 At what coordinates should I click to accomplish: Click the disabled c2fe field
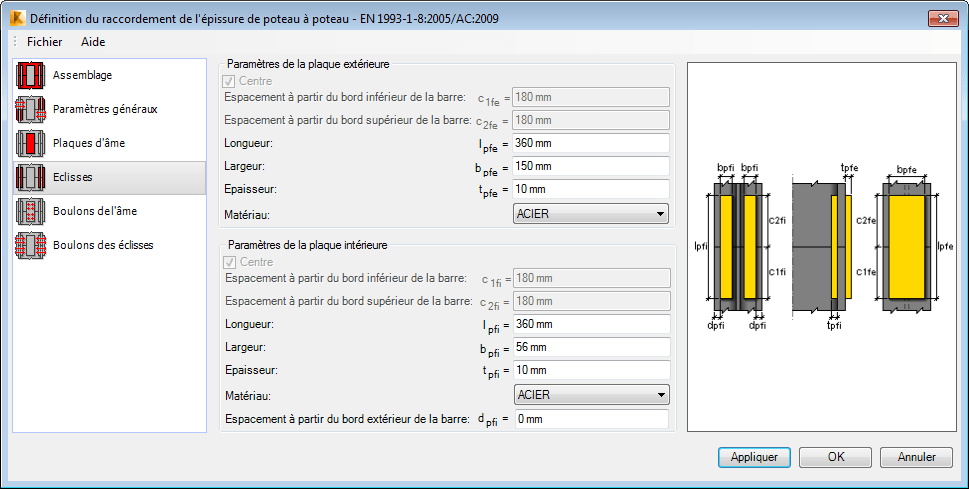click(x=591, y=120)
